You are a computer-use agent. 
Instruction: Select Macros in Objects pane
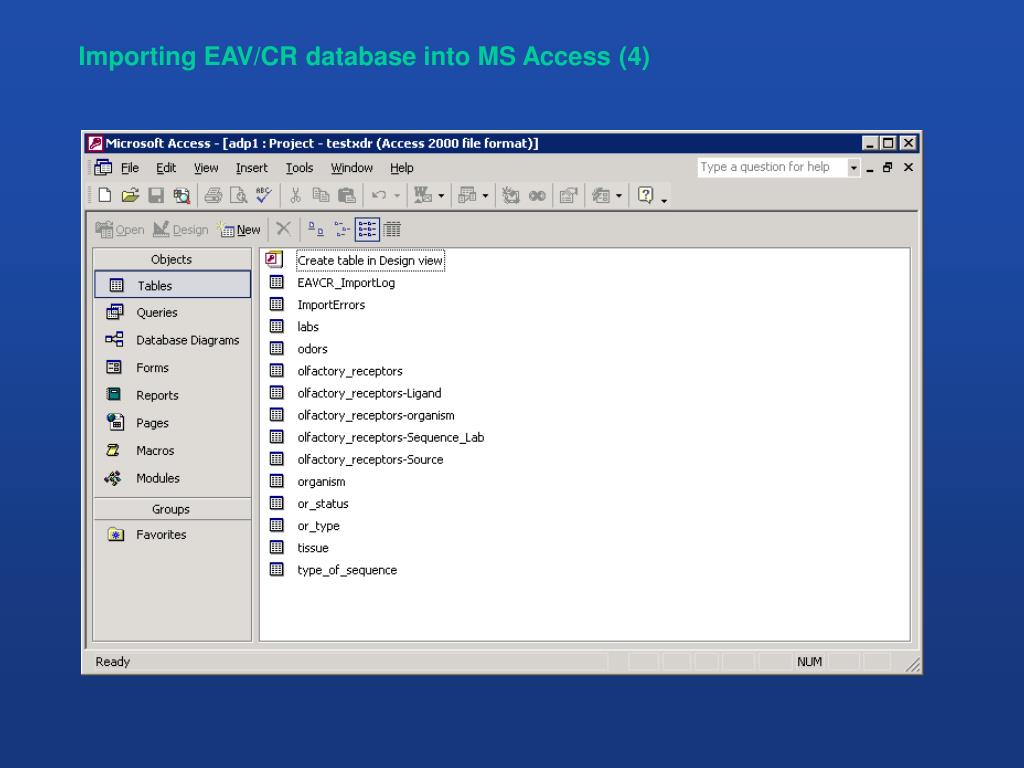[140, 451]
